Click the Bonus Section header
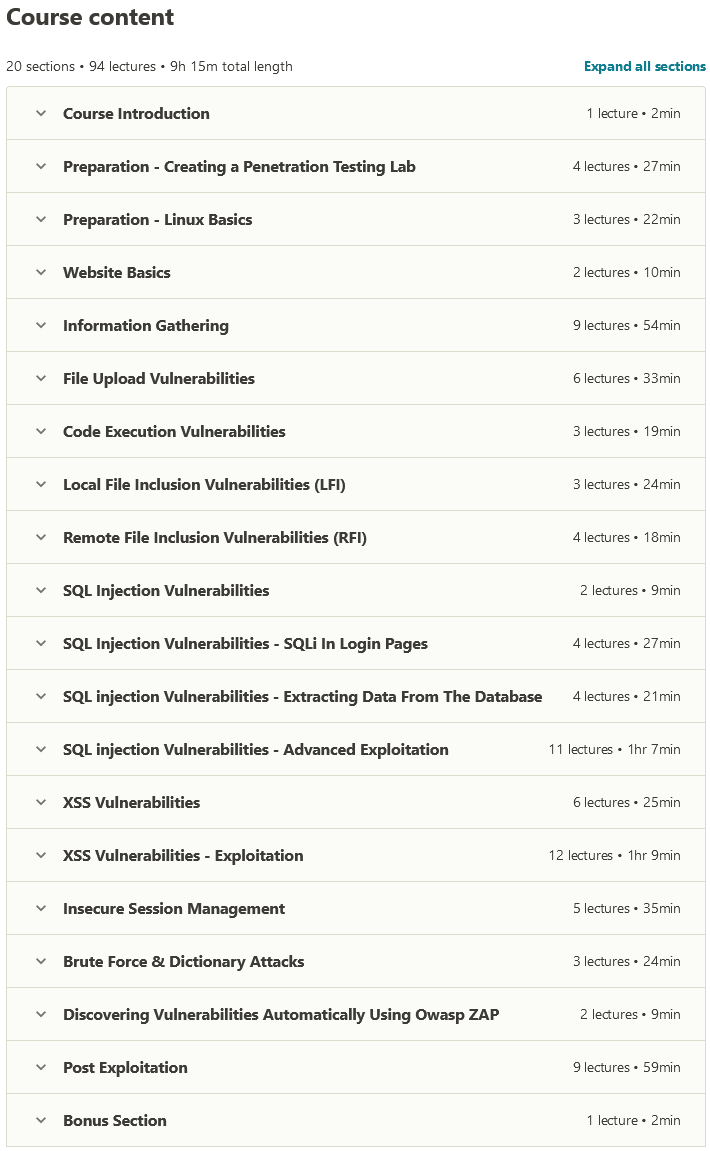710x1151 pixels. 115,1121
